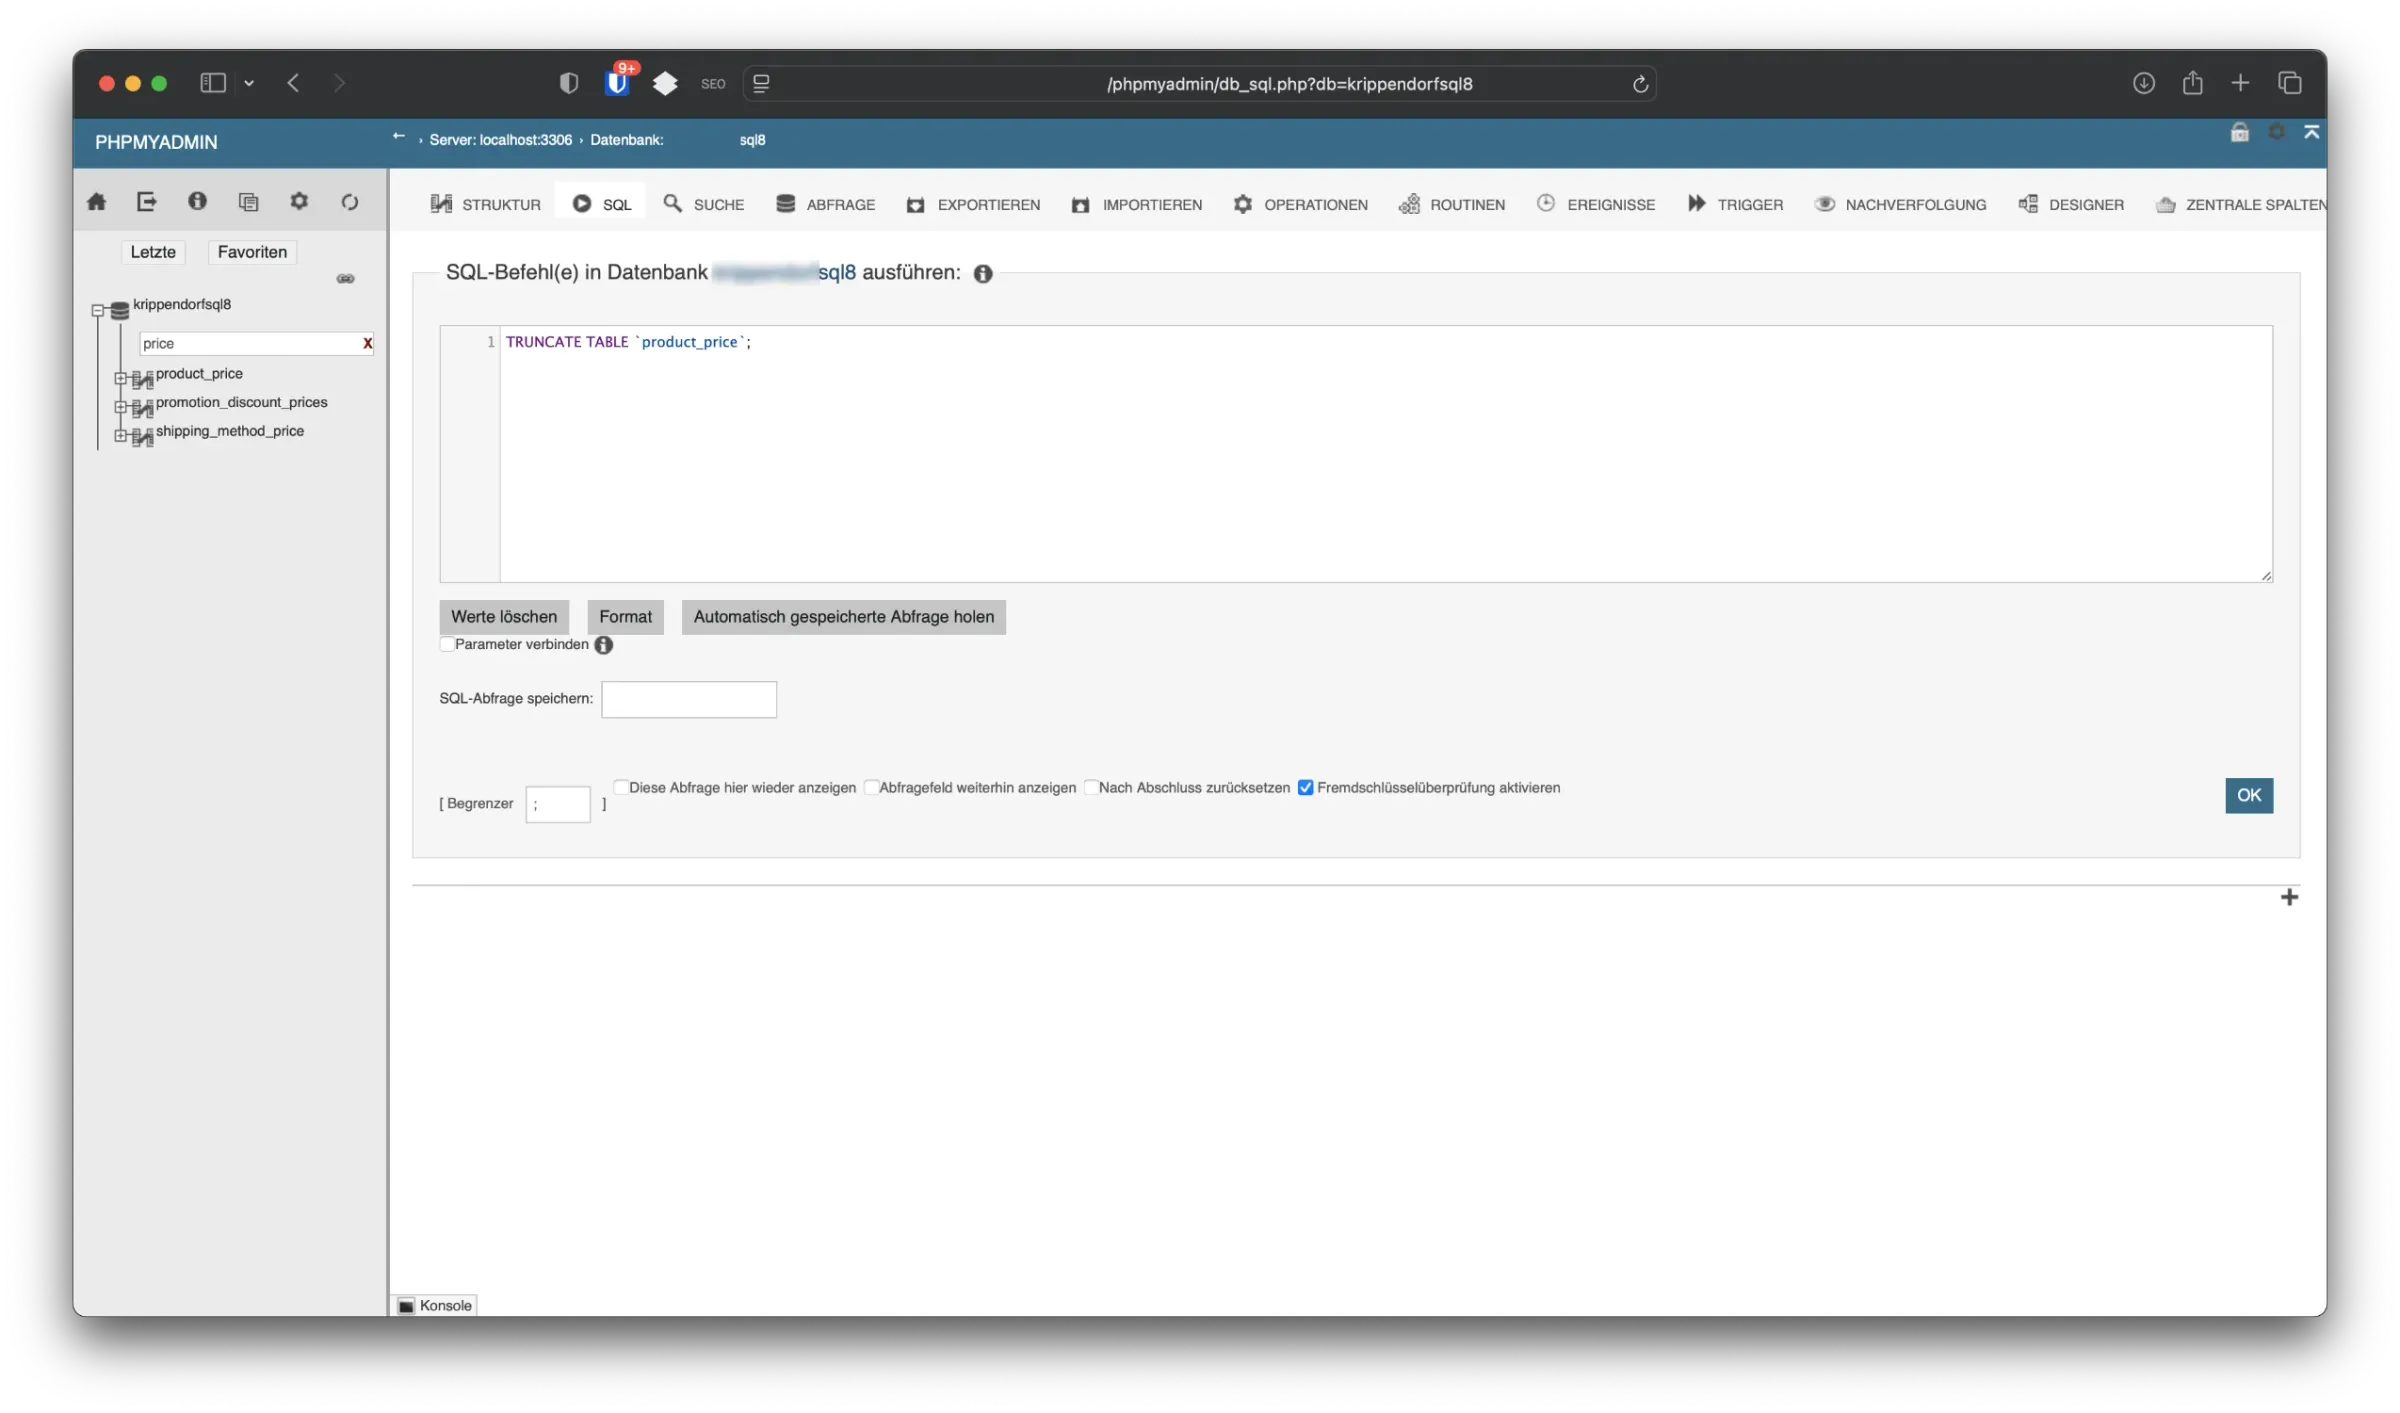Expand the product_price table node

[120, 378]
